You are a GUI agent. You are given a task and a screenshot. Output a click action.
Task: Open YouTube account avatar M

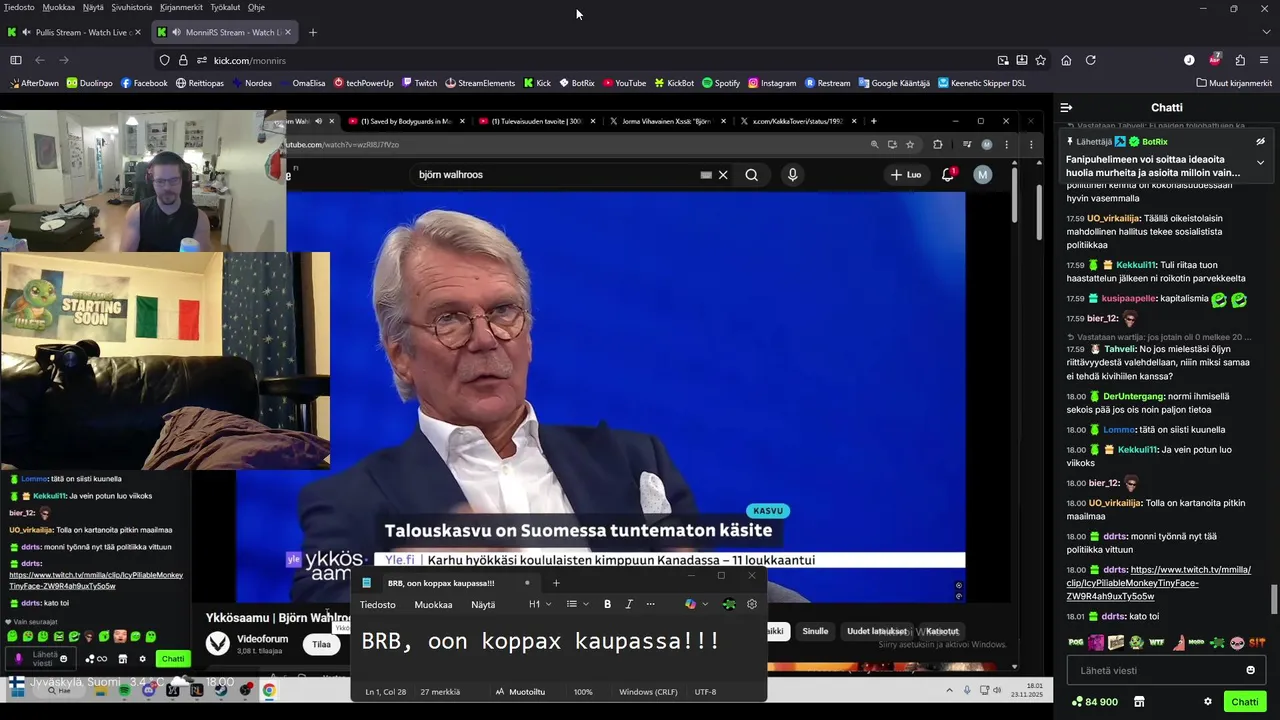pyautogui.click(x=983, y=175)
